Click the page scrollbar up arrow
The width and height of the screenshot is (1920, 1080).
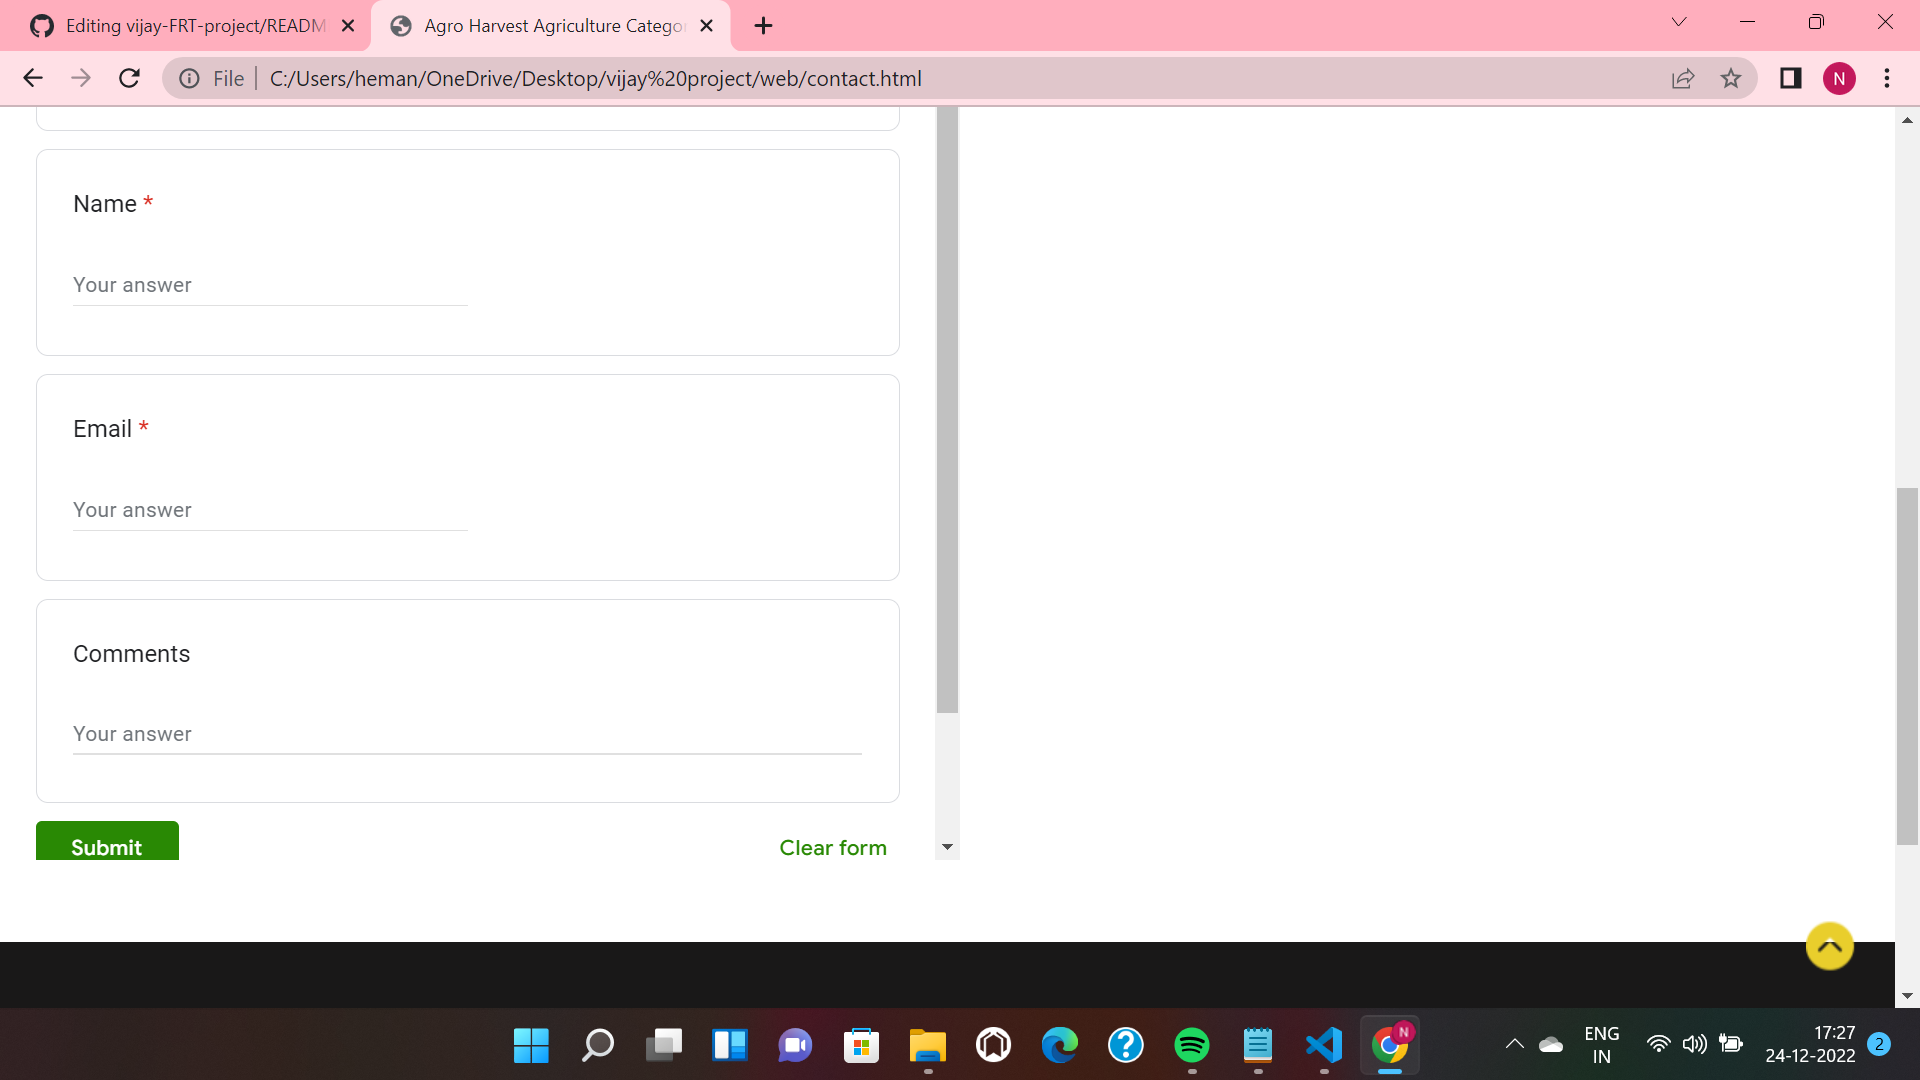tap(1907, 120)
